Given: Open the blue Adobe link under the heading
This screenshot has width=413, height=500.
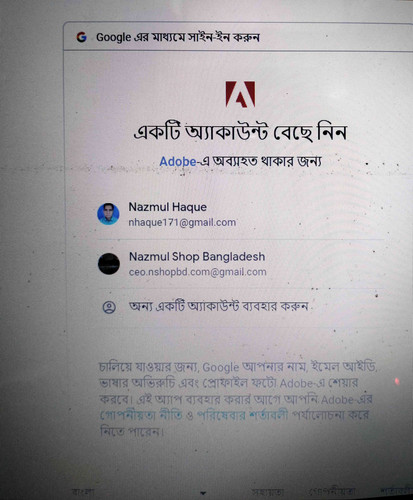Looking at the screenshot, I should click(x=178, y=162).
